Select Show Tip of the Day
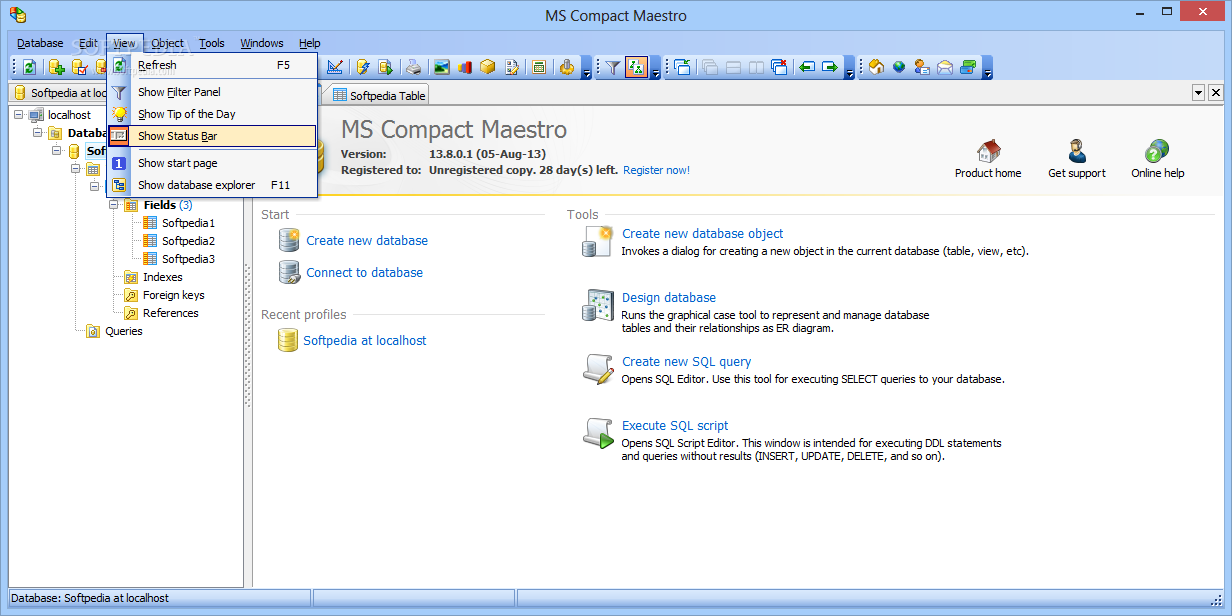 [x=212, y=114]
